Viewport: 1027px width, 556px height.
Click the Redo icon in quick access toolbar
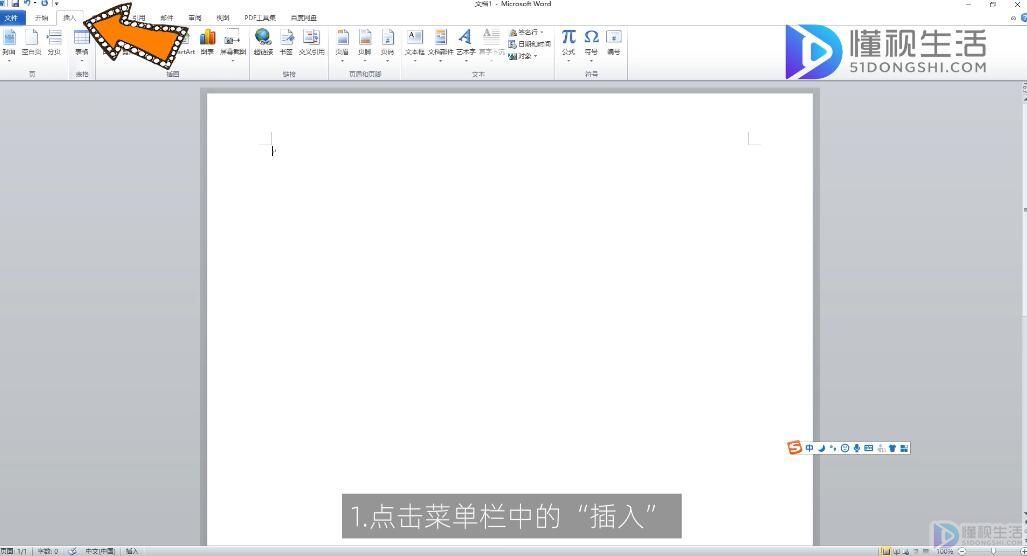(45, 4)
